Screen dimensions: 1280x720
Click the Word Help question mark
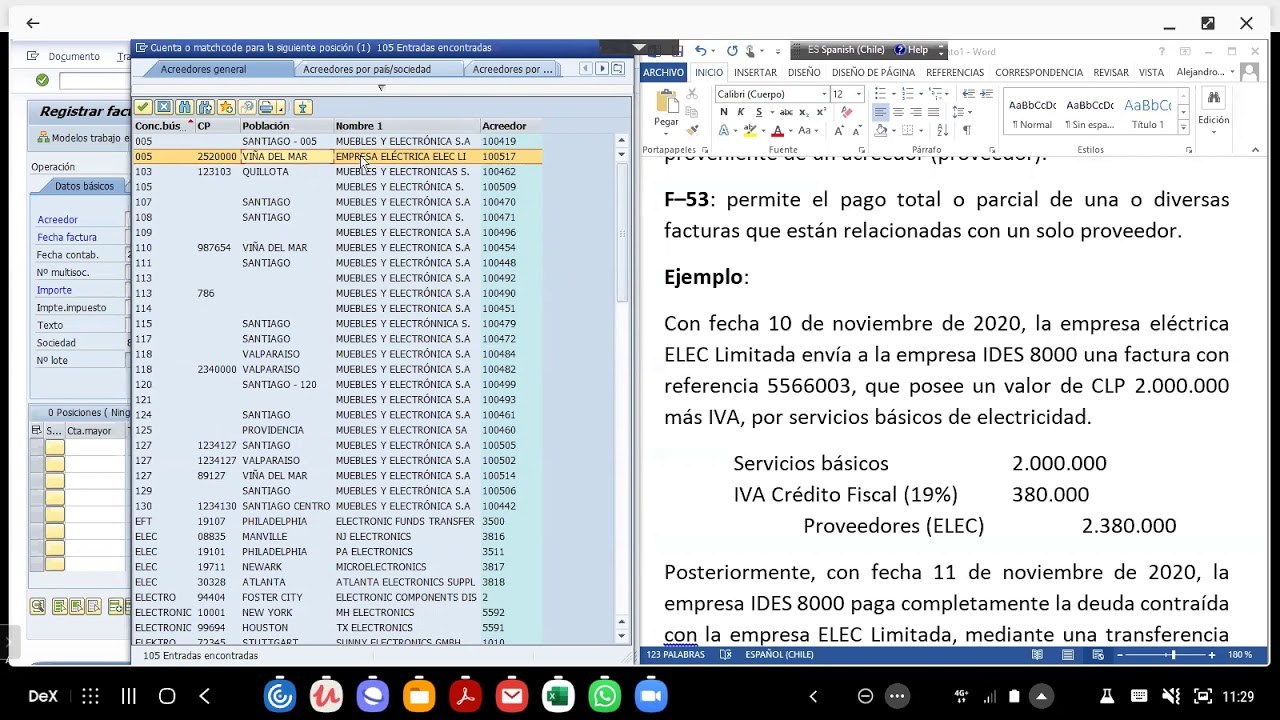(1162, 51)
